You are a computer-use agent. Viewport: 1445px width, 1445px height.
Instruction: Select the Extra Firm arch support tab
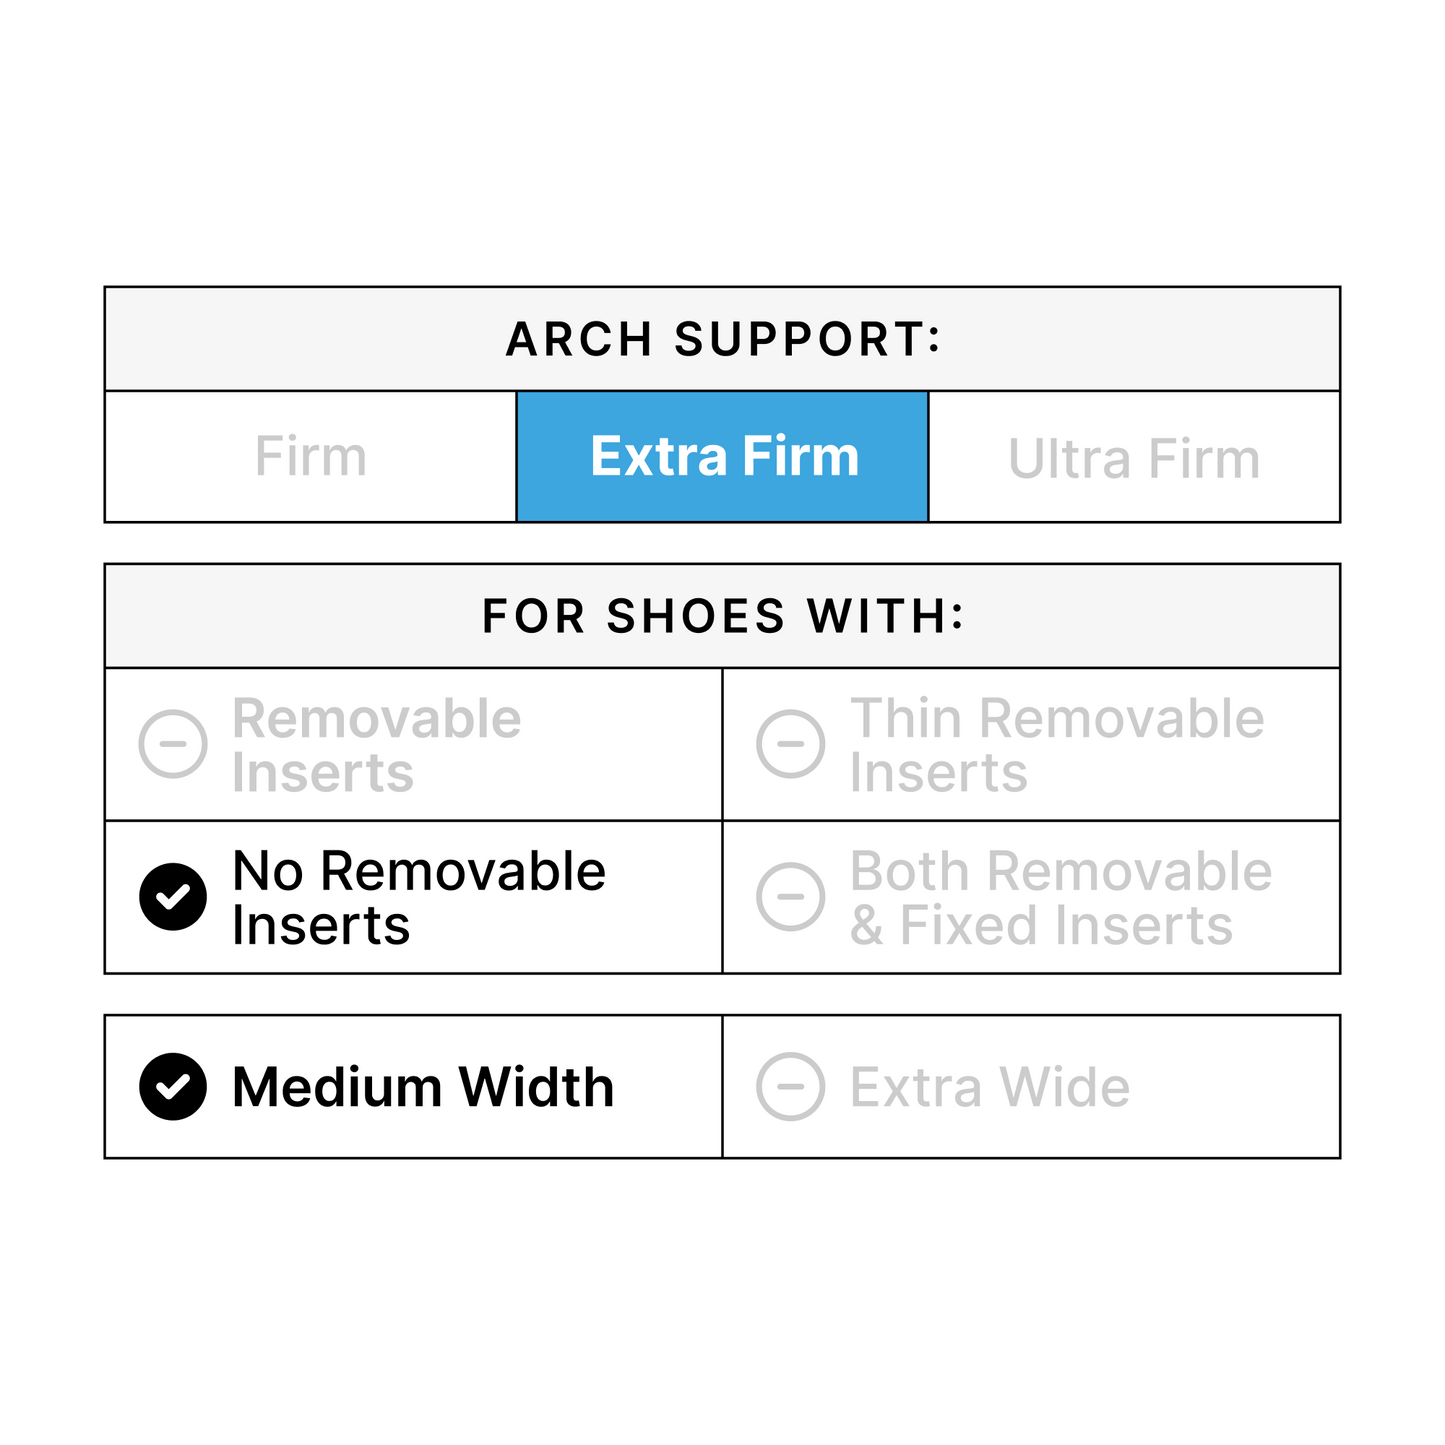tap(724, 457)
